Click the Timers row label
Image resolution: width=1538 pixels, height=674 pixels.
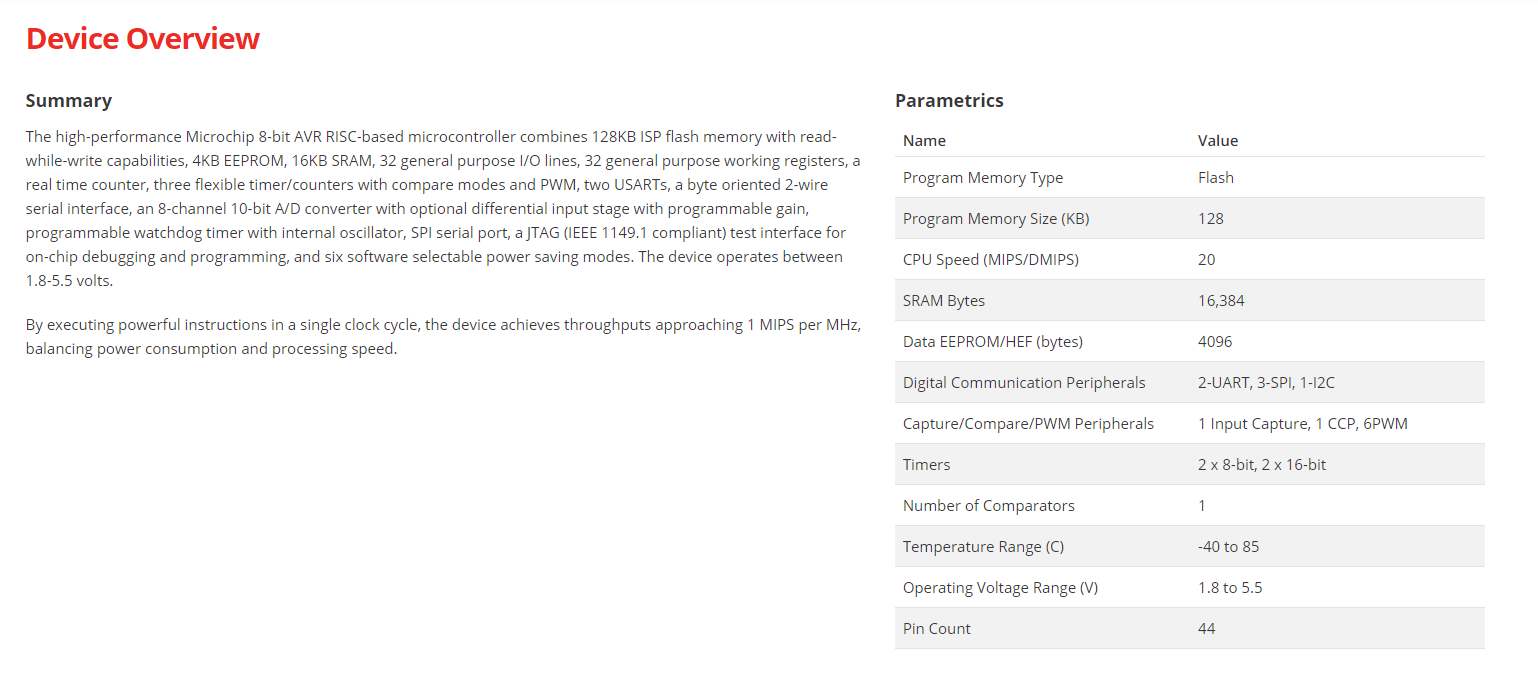(x=927, y=465)
